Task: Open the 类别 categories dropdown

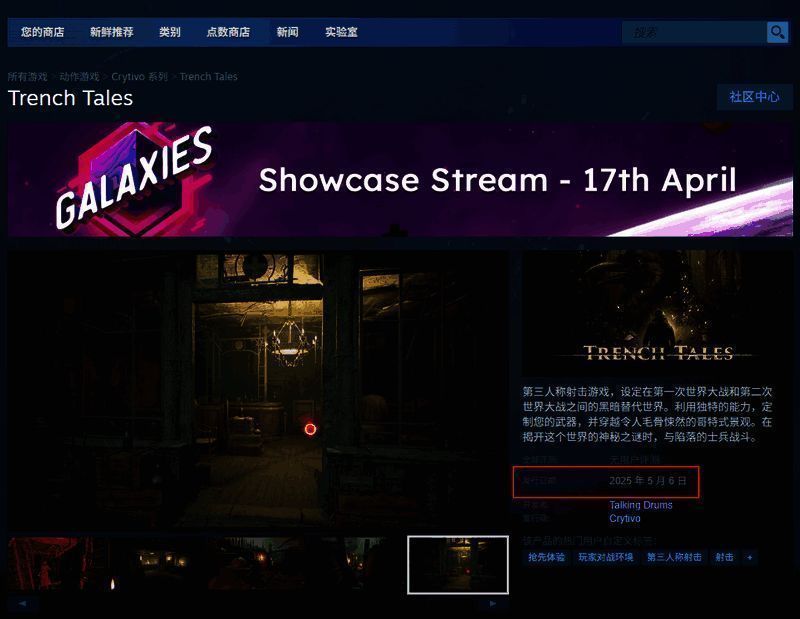Action: 169,32
